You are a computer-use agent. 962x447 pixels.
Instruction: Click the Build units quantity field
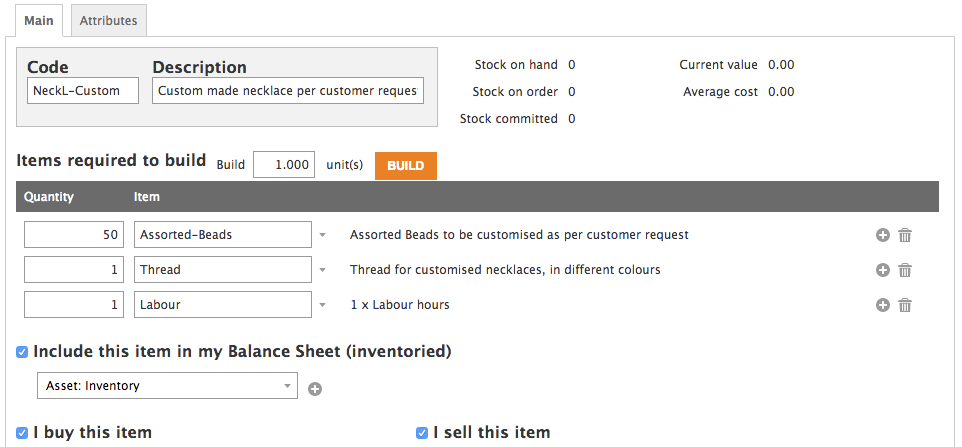[284, 165]
